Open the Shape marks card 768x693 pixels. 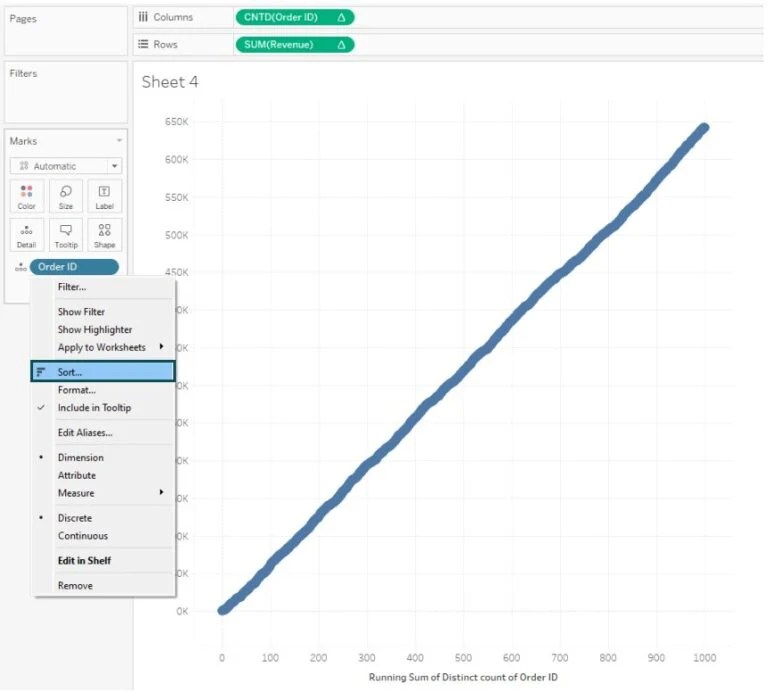[x=104, y=236]
